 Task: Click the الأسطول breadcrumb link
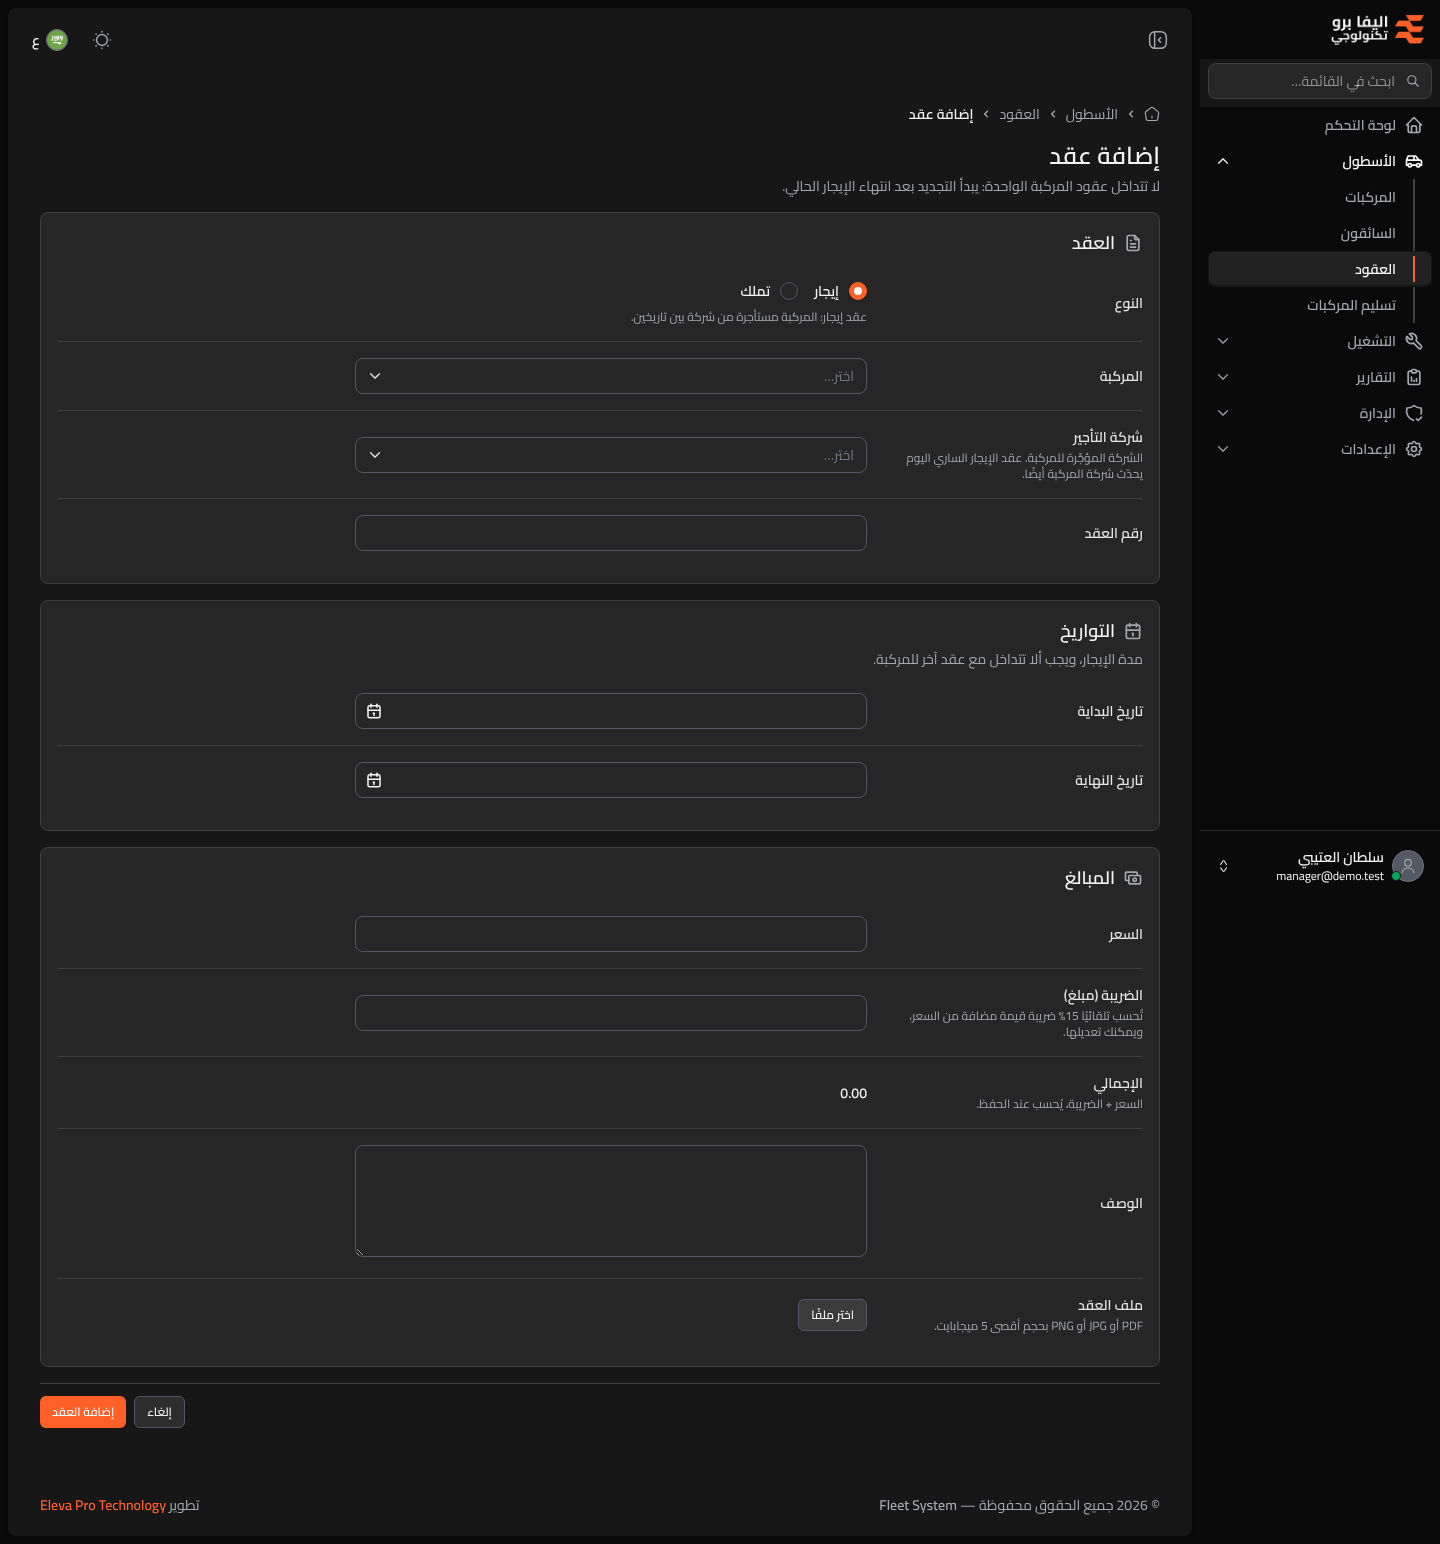pyautogui.click(x=1091, y=114)
